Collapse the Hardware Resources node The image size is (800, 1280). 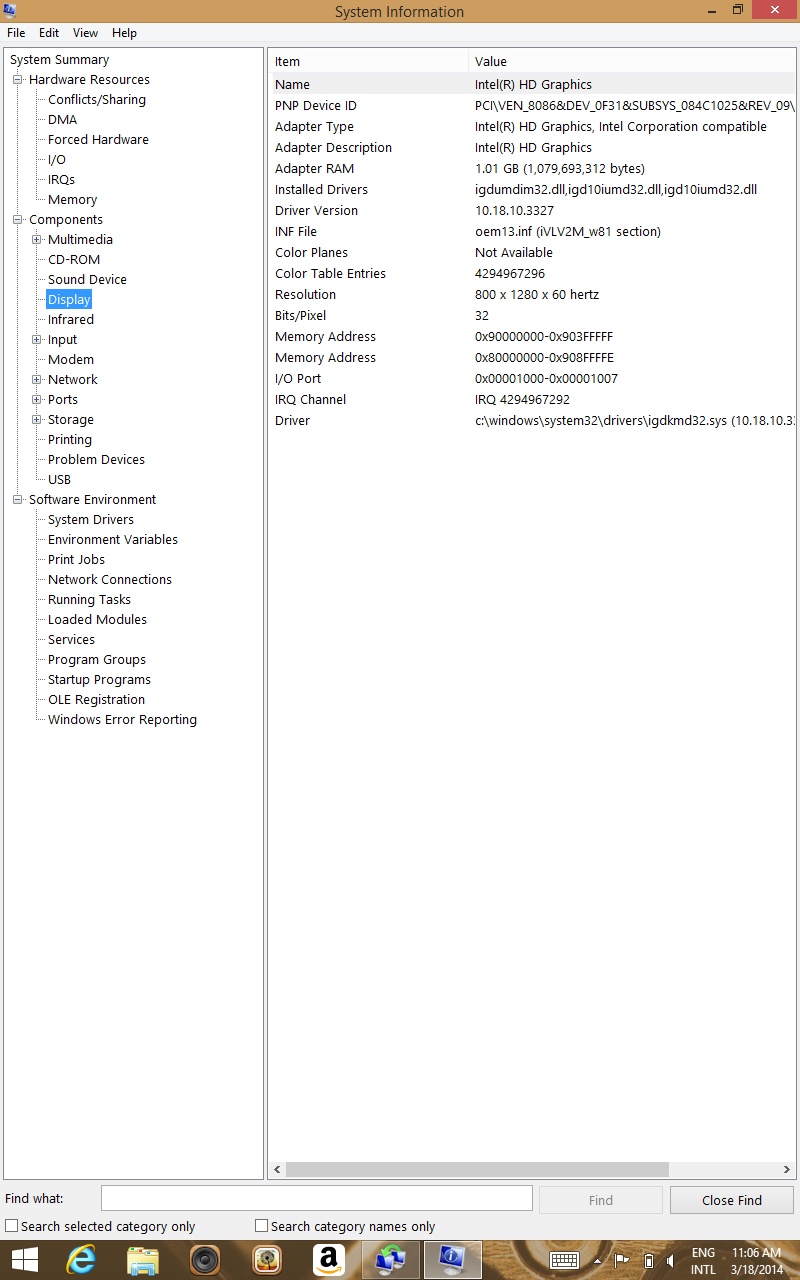17,80
